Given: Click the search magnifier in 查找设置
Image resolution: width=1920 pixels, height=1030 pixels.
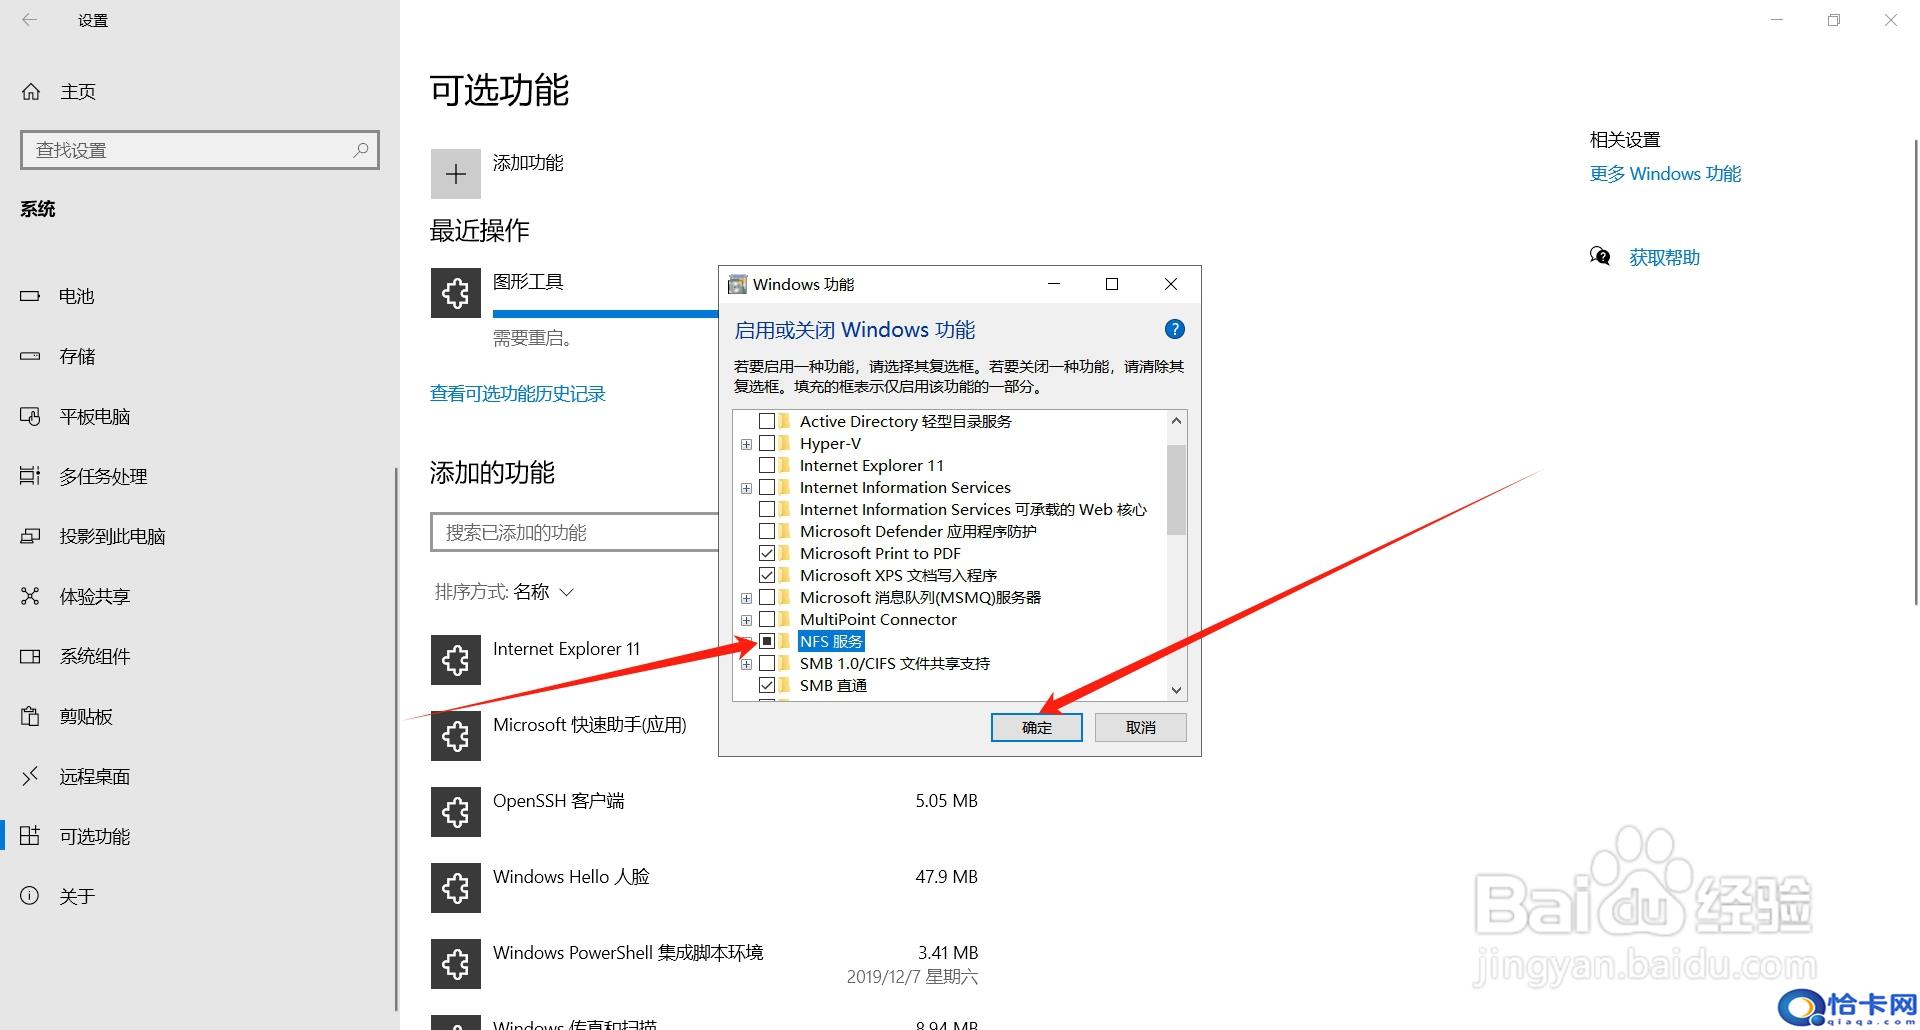Looking at the screenshot, I should click(361, 150).
